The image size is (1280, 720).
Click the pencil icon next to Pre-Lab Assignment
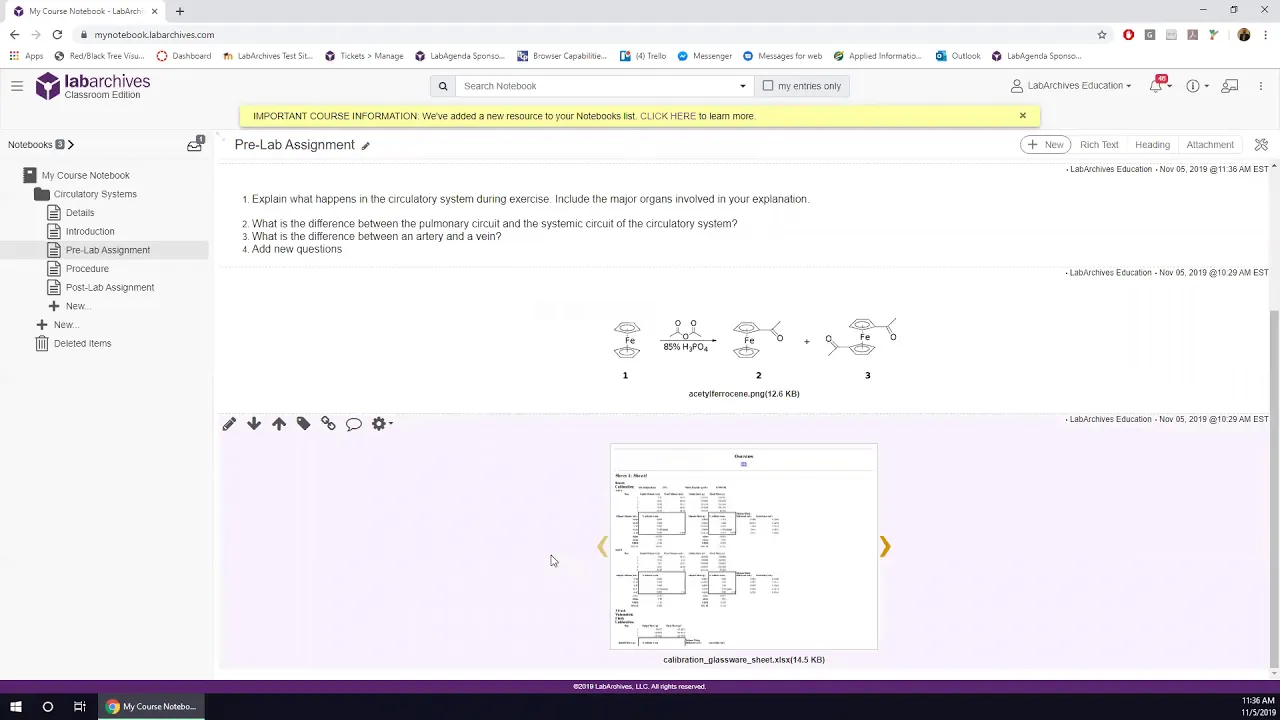(365, 146)
